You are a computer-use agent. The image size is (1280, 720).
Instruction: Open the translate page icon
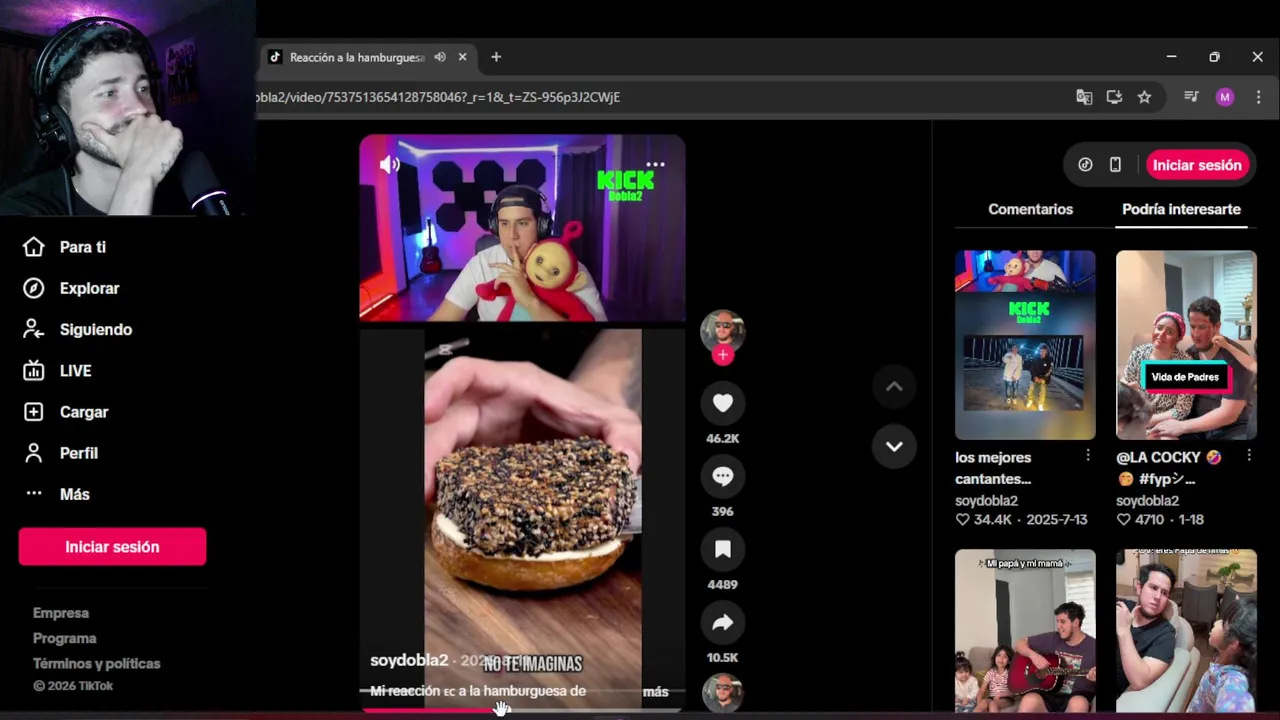click(x=1084, y=97)
